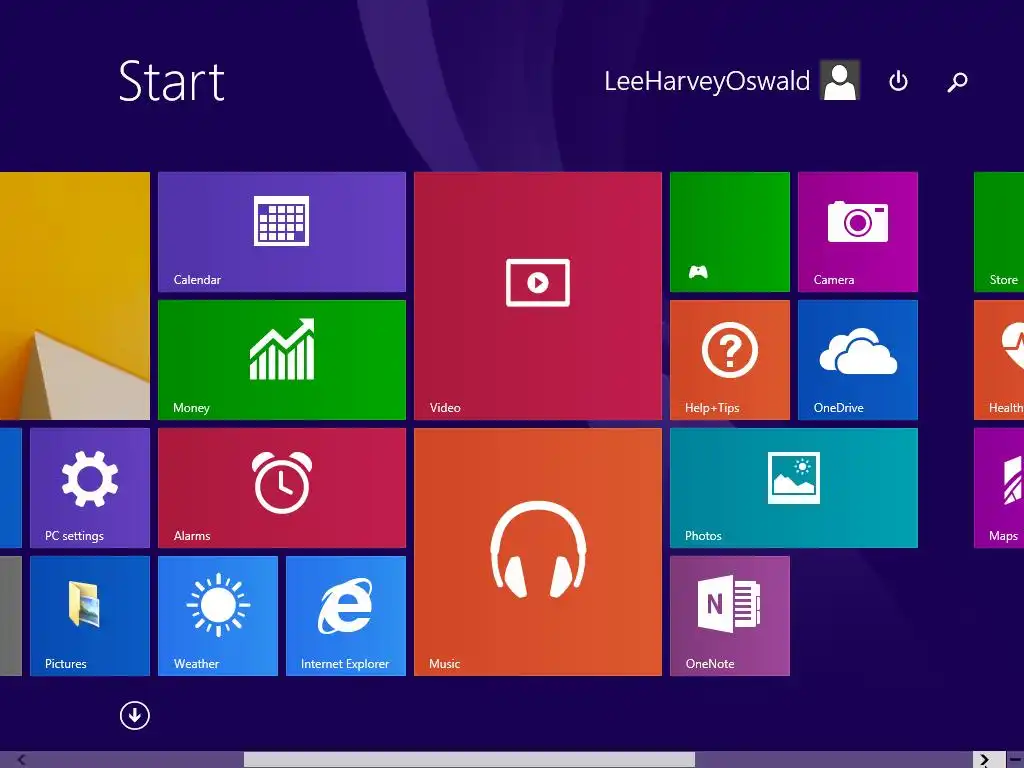Click the power options button
This screenshot has width=1024, height=768.
pos(898,81)
